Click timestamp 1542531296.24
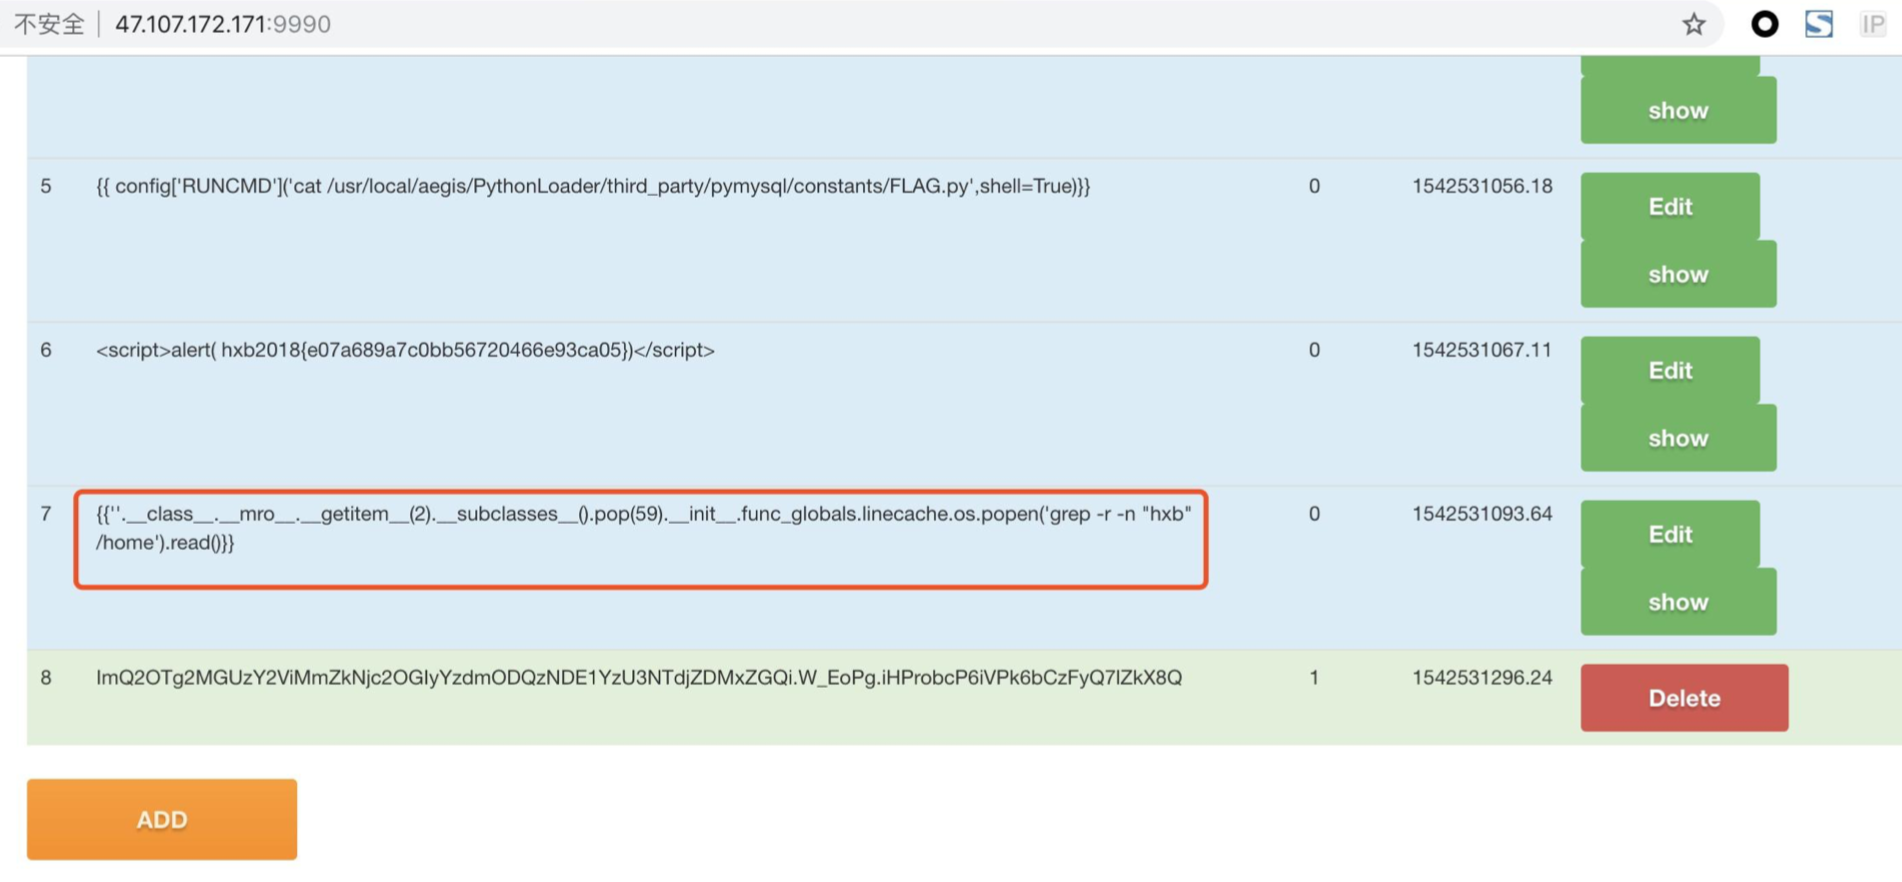 click(x=1482, y=678)
